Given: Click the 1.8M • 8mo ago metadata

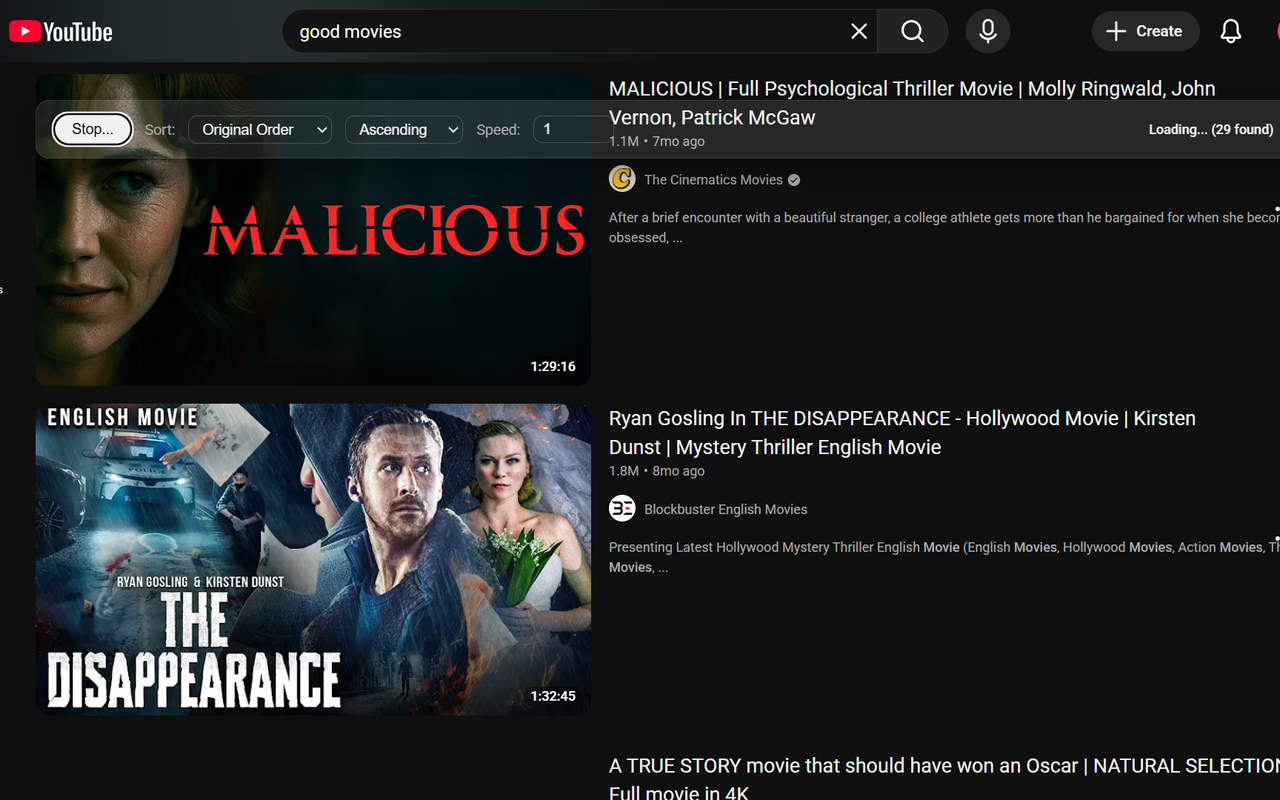Looking at the screenshot, I should (x=657, y=471).
